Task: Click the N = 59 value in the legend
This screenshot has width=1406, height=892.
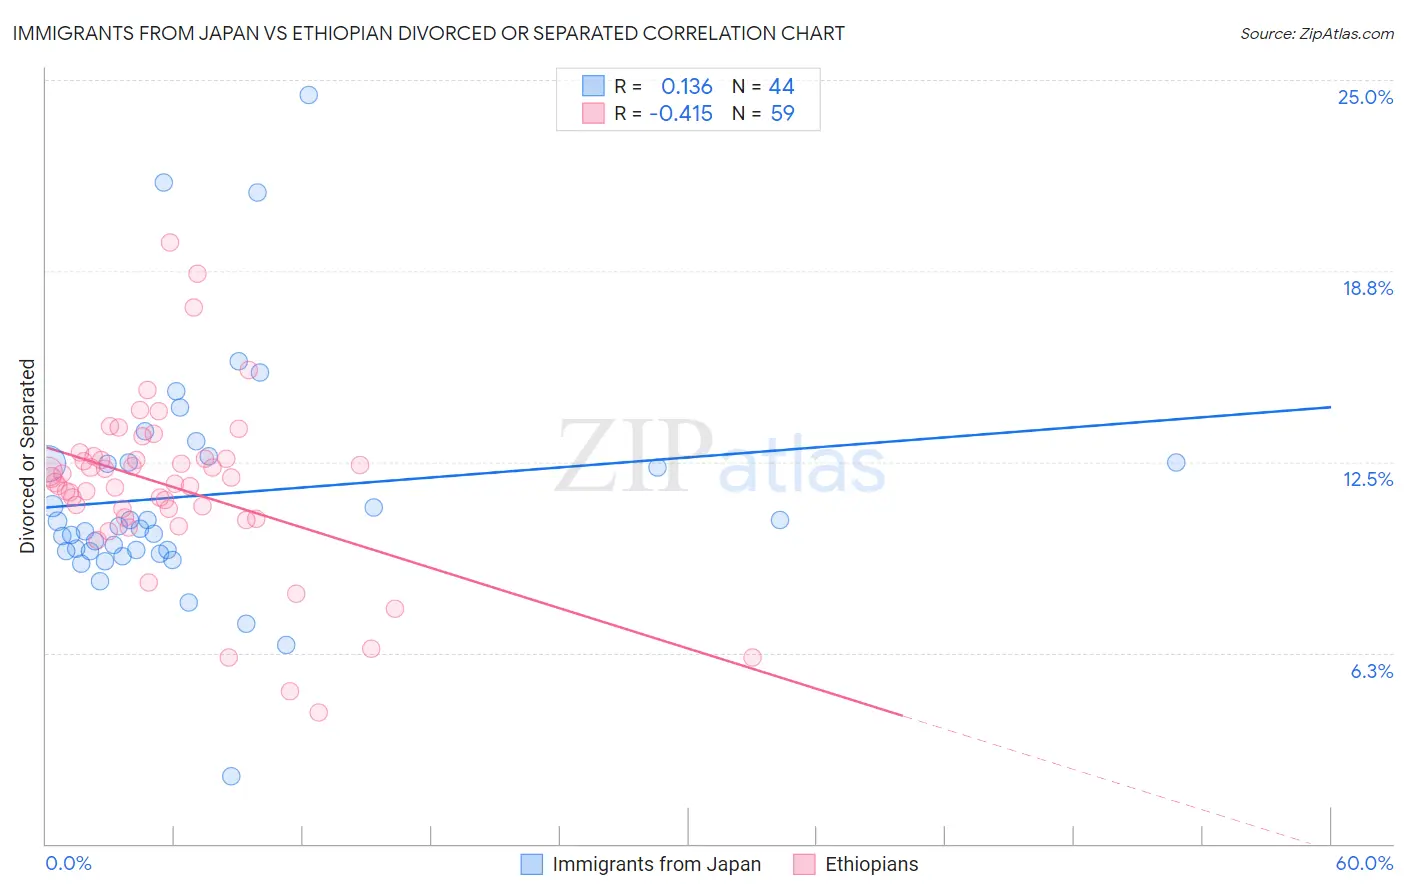Action: pyautogui.click(x=763, y=113)
